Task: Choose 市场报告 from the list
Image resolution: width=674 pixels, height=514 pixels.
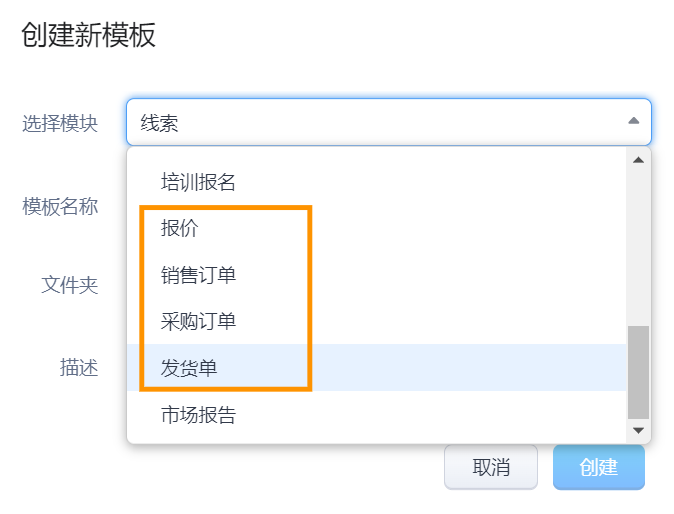Action: pos(198,415)
